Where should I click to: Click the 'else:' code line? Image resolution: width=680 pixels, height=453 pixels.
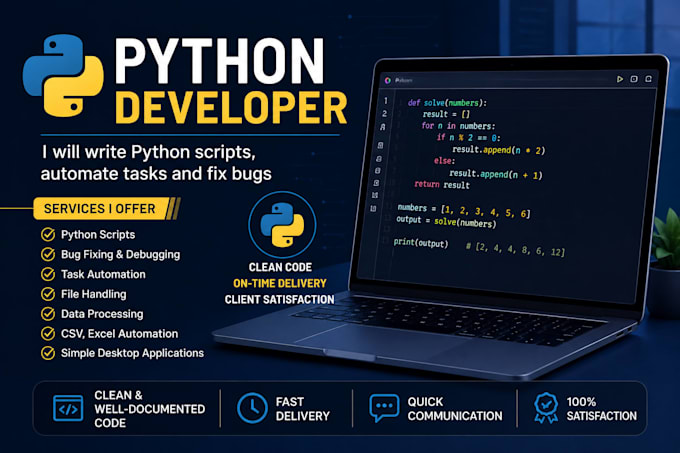[445, 161]
